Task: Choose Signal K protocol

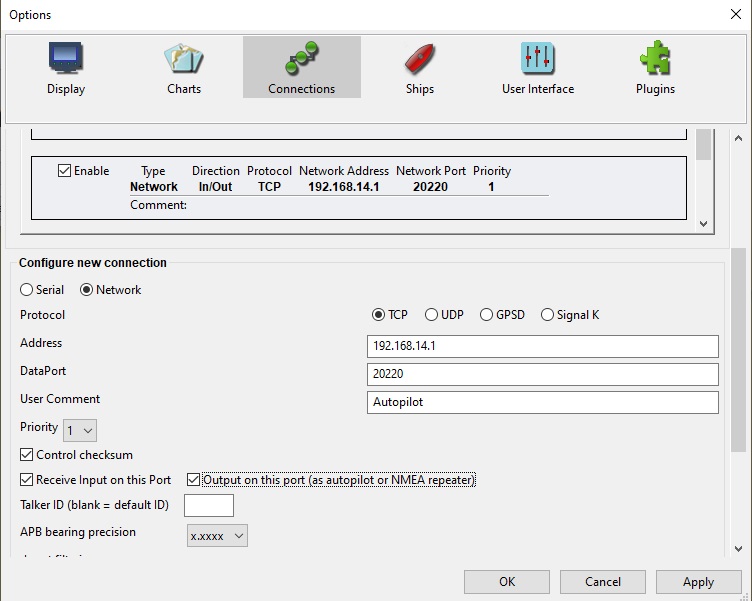Action: tap(547, 315)
